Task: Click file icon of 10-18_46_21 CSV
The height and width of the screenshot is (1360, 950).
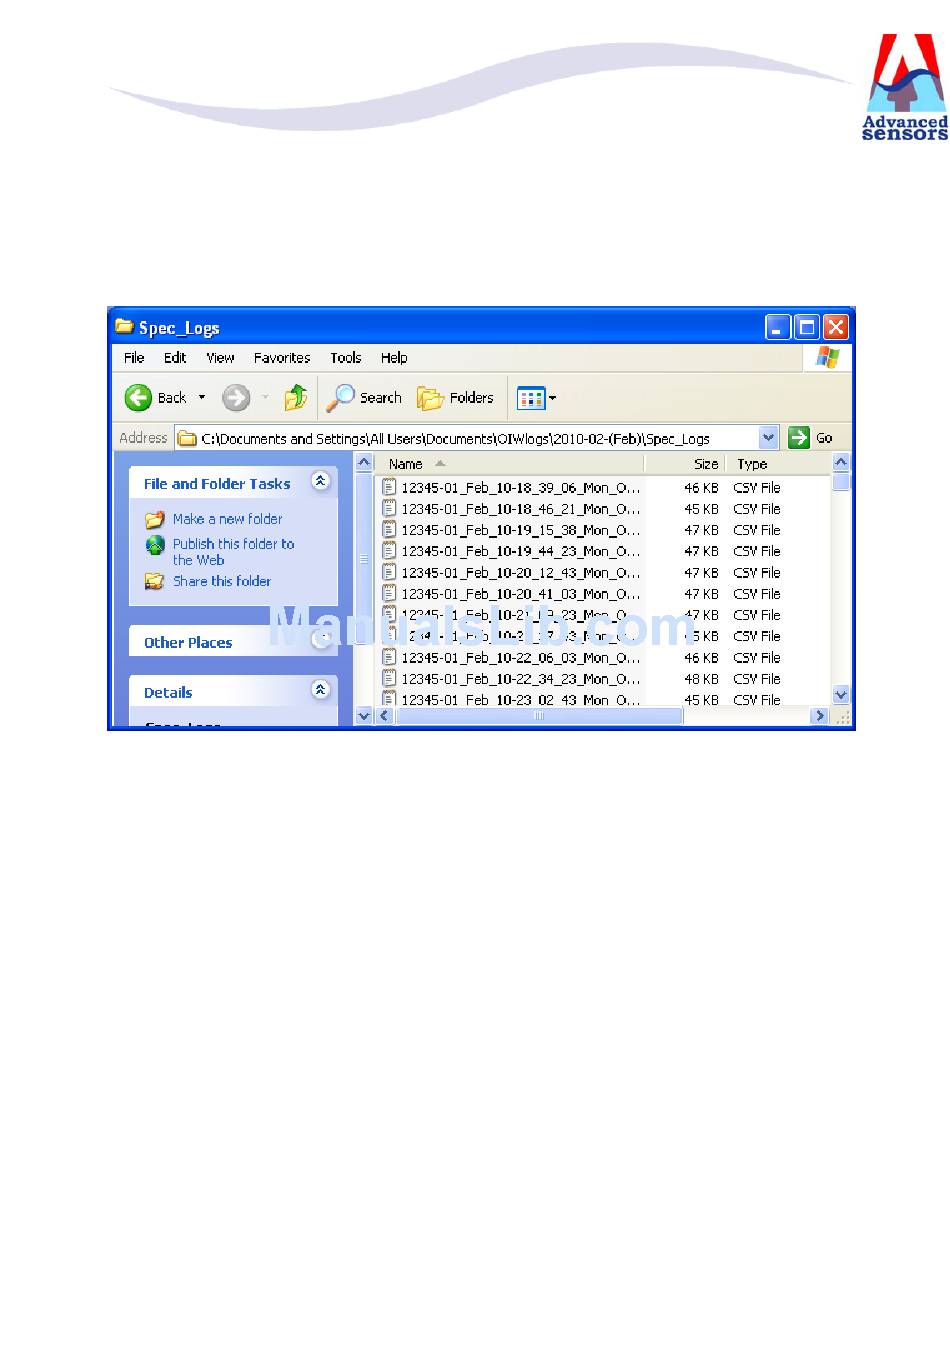Action: 389,508
